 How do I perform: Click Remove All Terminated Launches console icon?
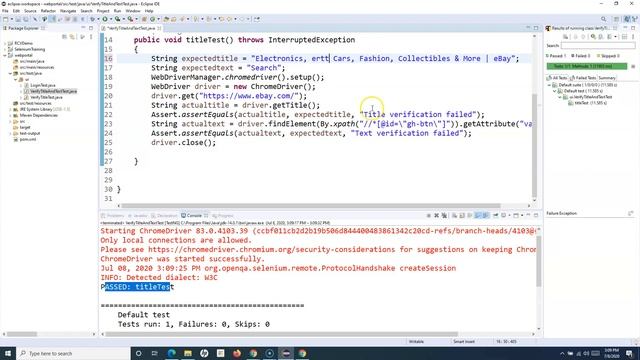[444, 216]
